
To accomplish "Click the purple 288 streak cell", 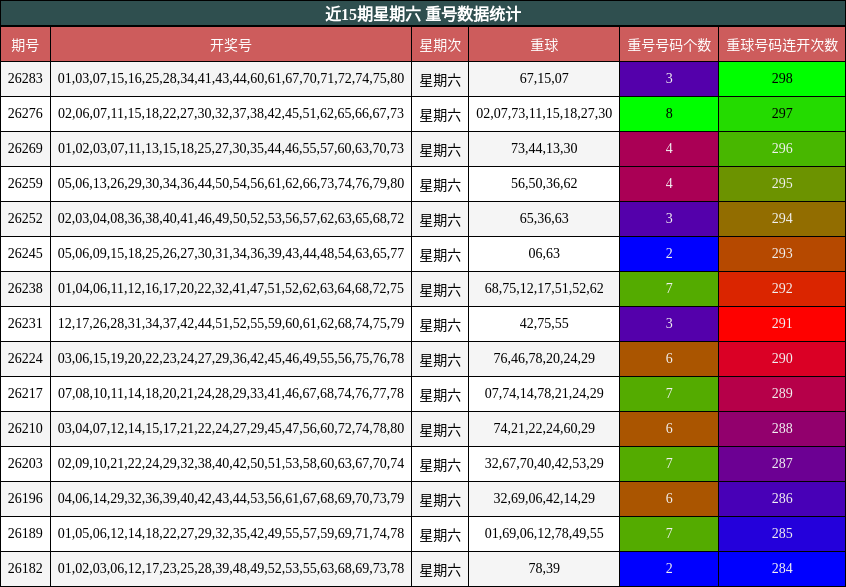I will click(x=782, y=429).
